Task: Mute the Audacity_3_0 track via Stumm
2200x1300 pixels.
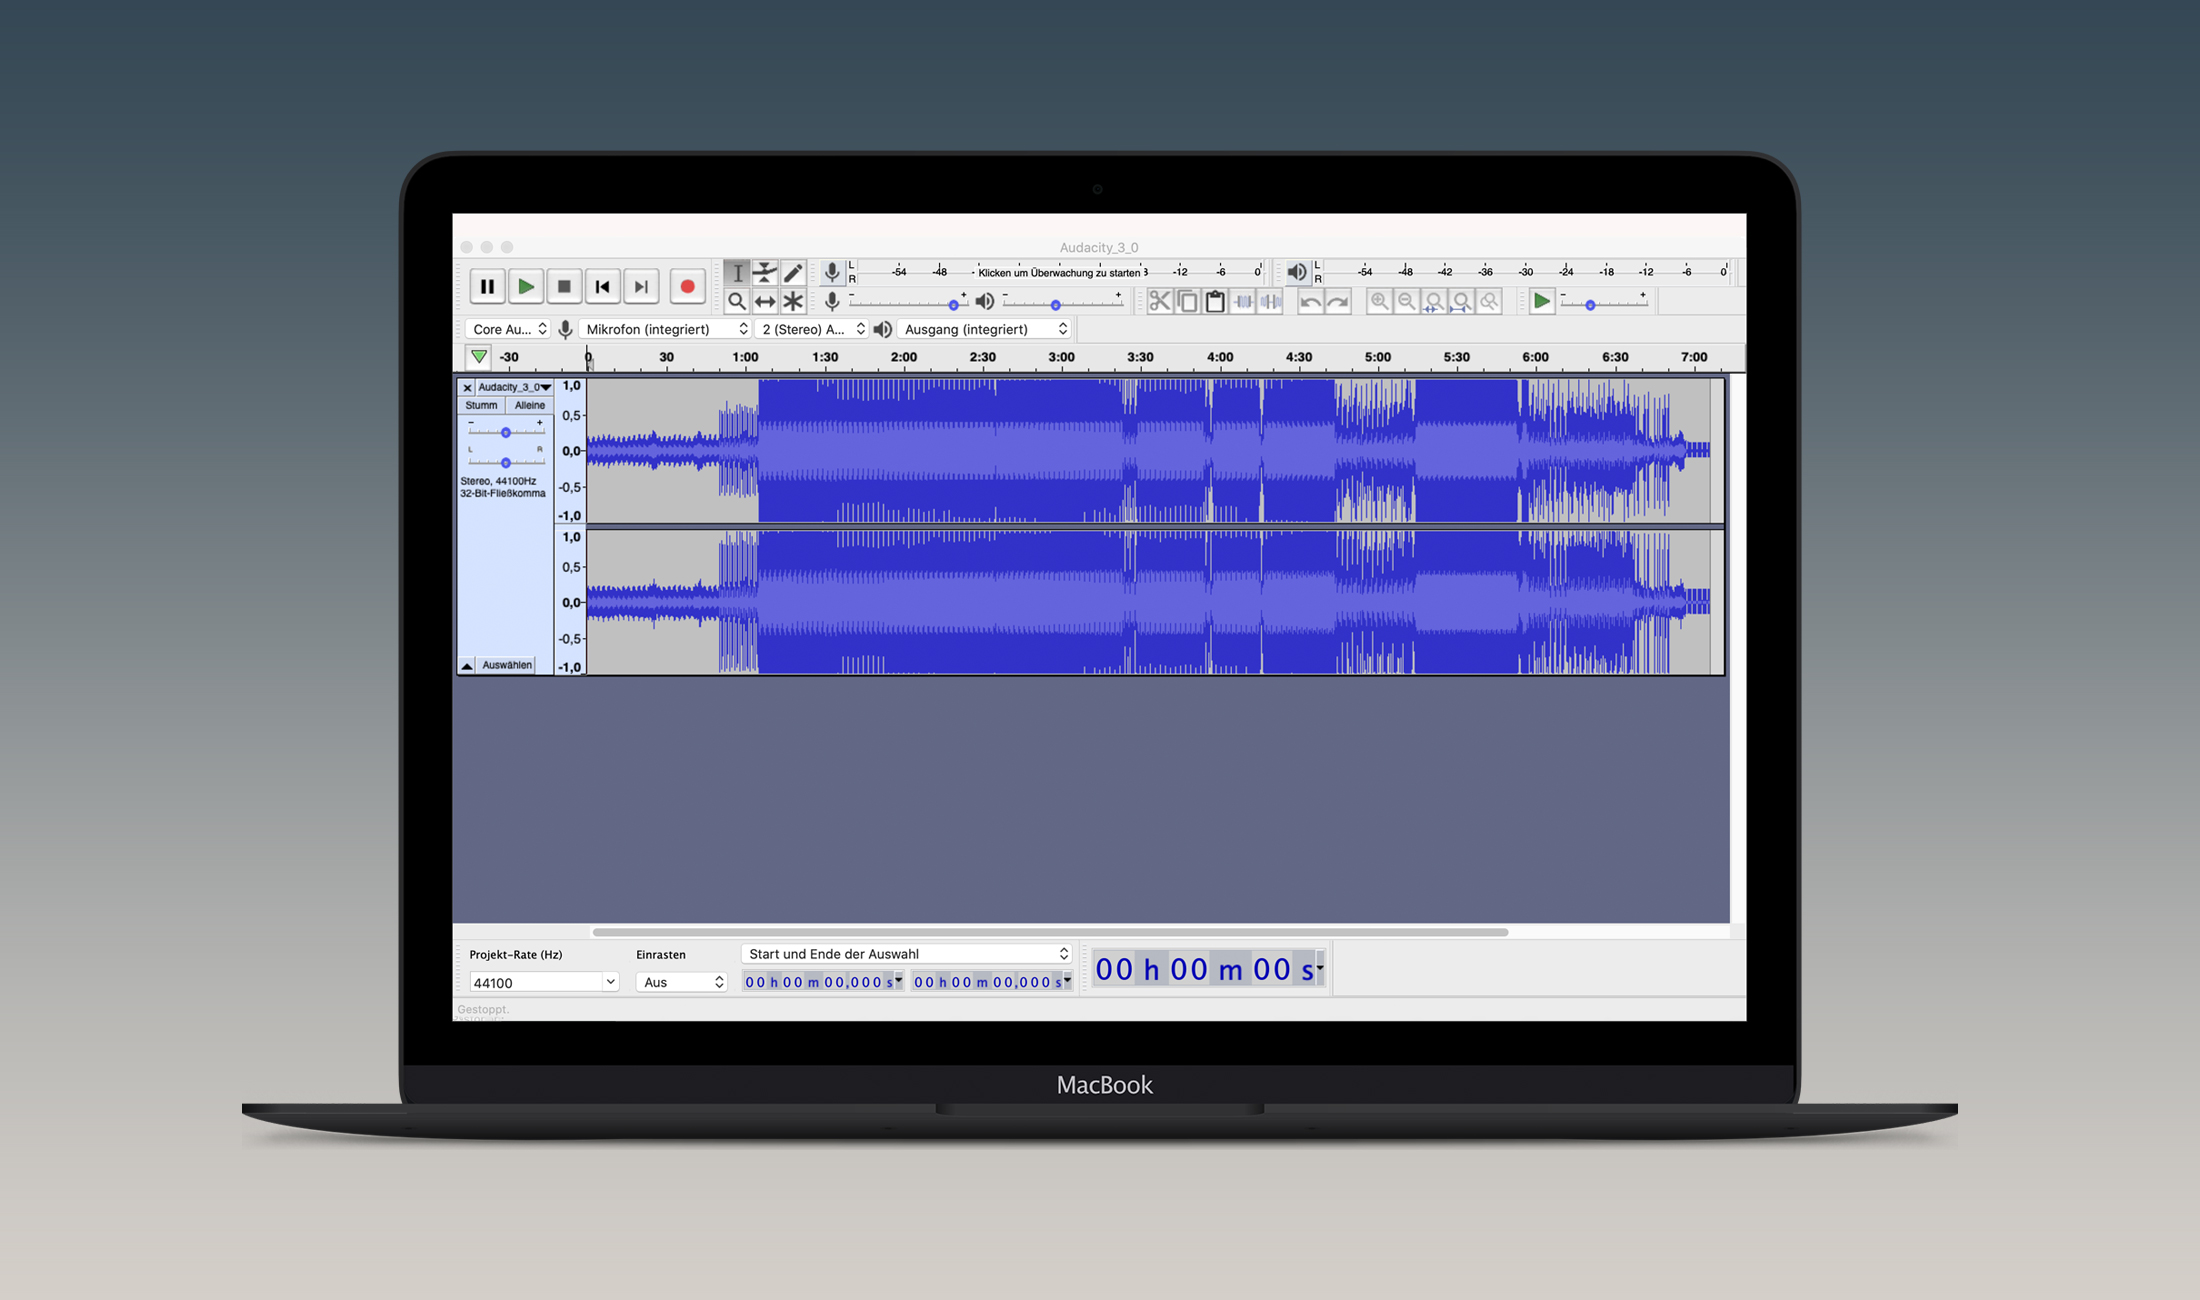Action: [481, 405]
